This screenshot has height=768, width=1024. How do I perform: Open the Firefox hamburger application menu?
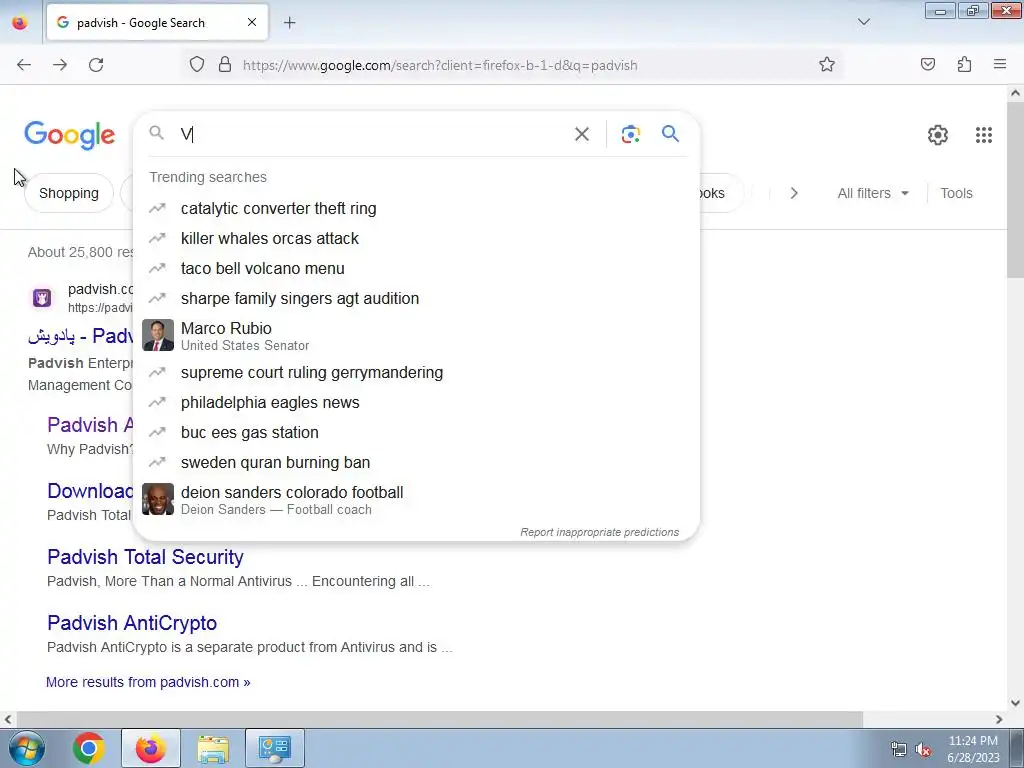click(x=1000, y=65)
